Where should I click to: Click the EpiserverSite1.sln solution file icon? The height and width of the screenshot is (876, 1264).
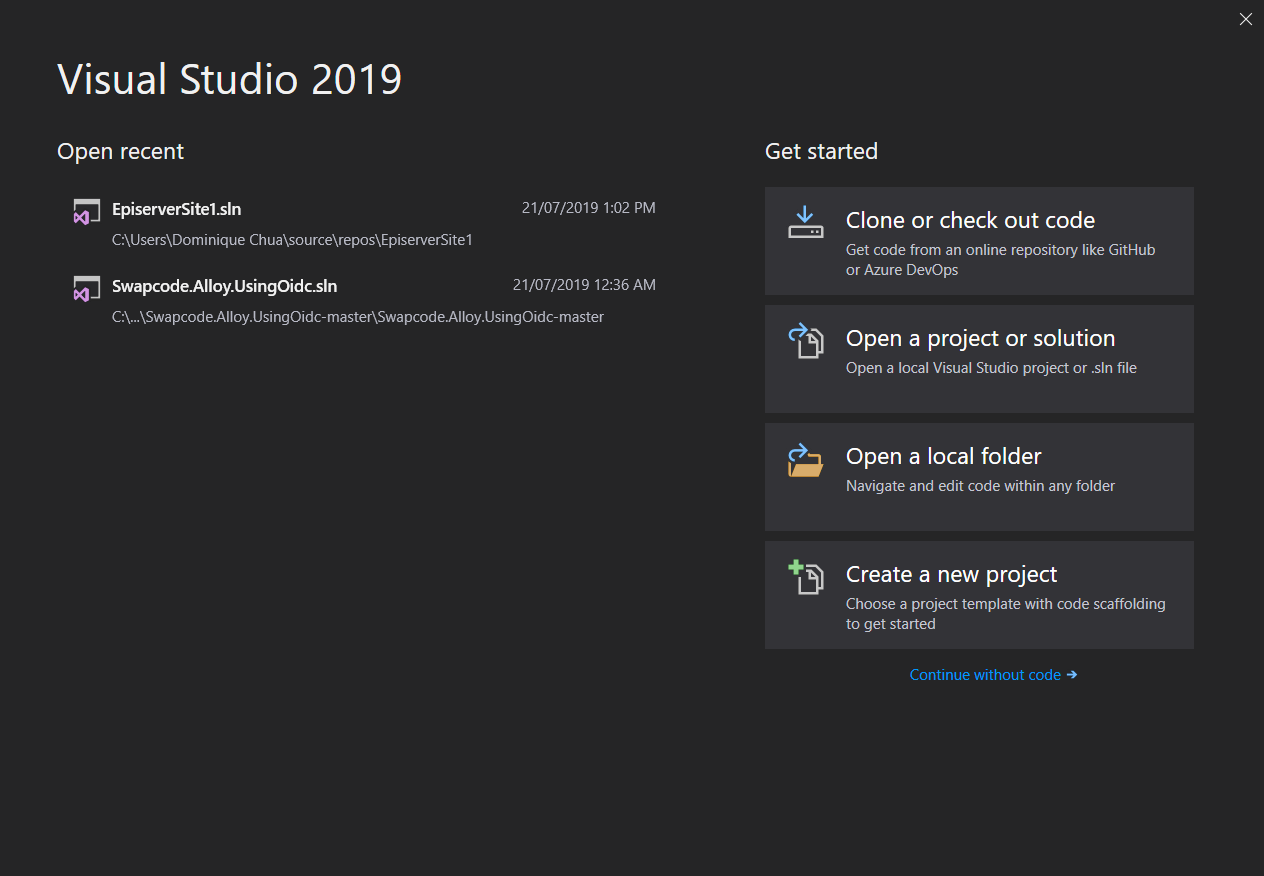point(86,211)
